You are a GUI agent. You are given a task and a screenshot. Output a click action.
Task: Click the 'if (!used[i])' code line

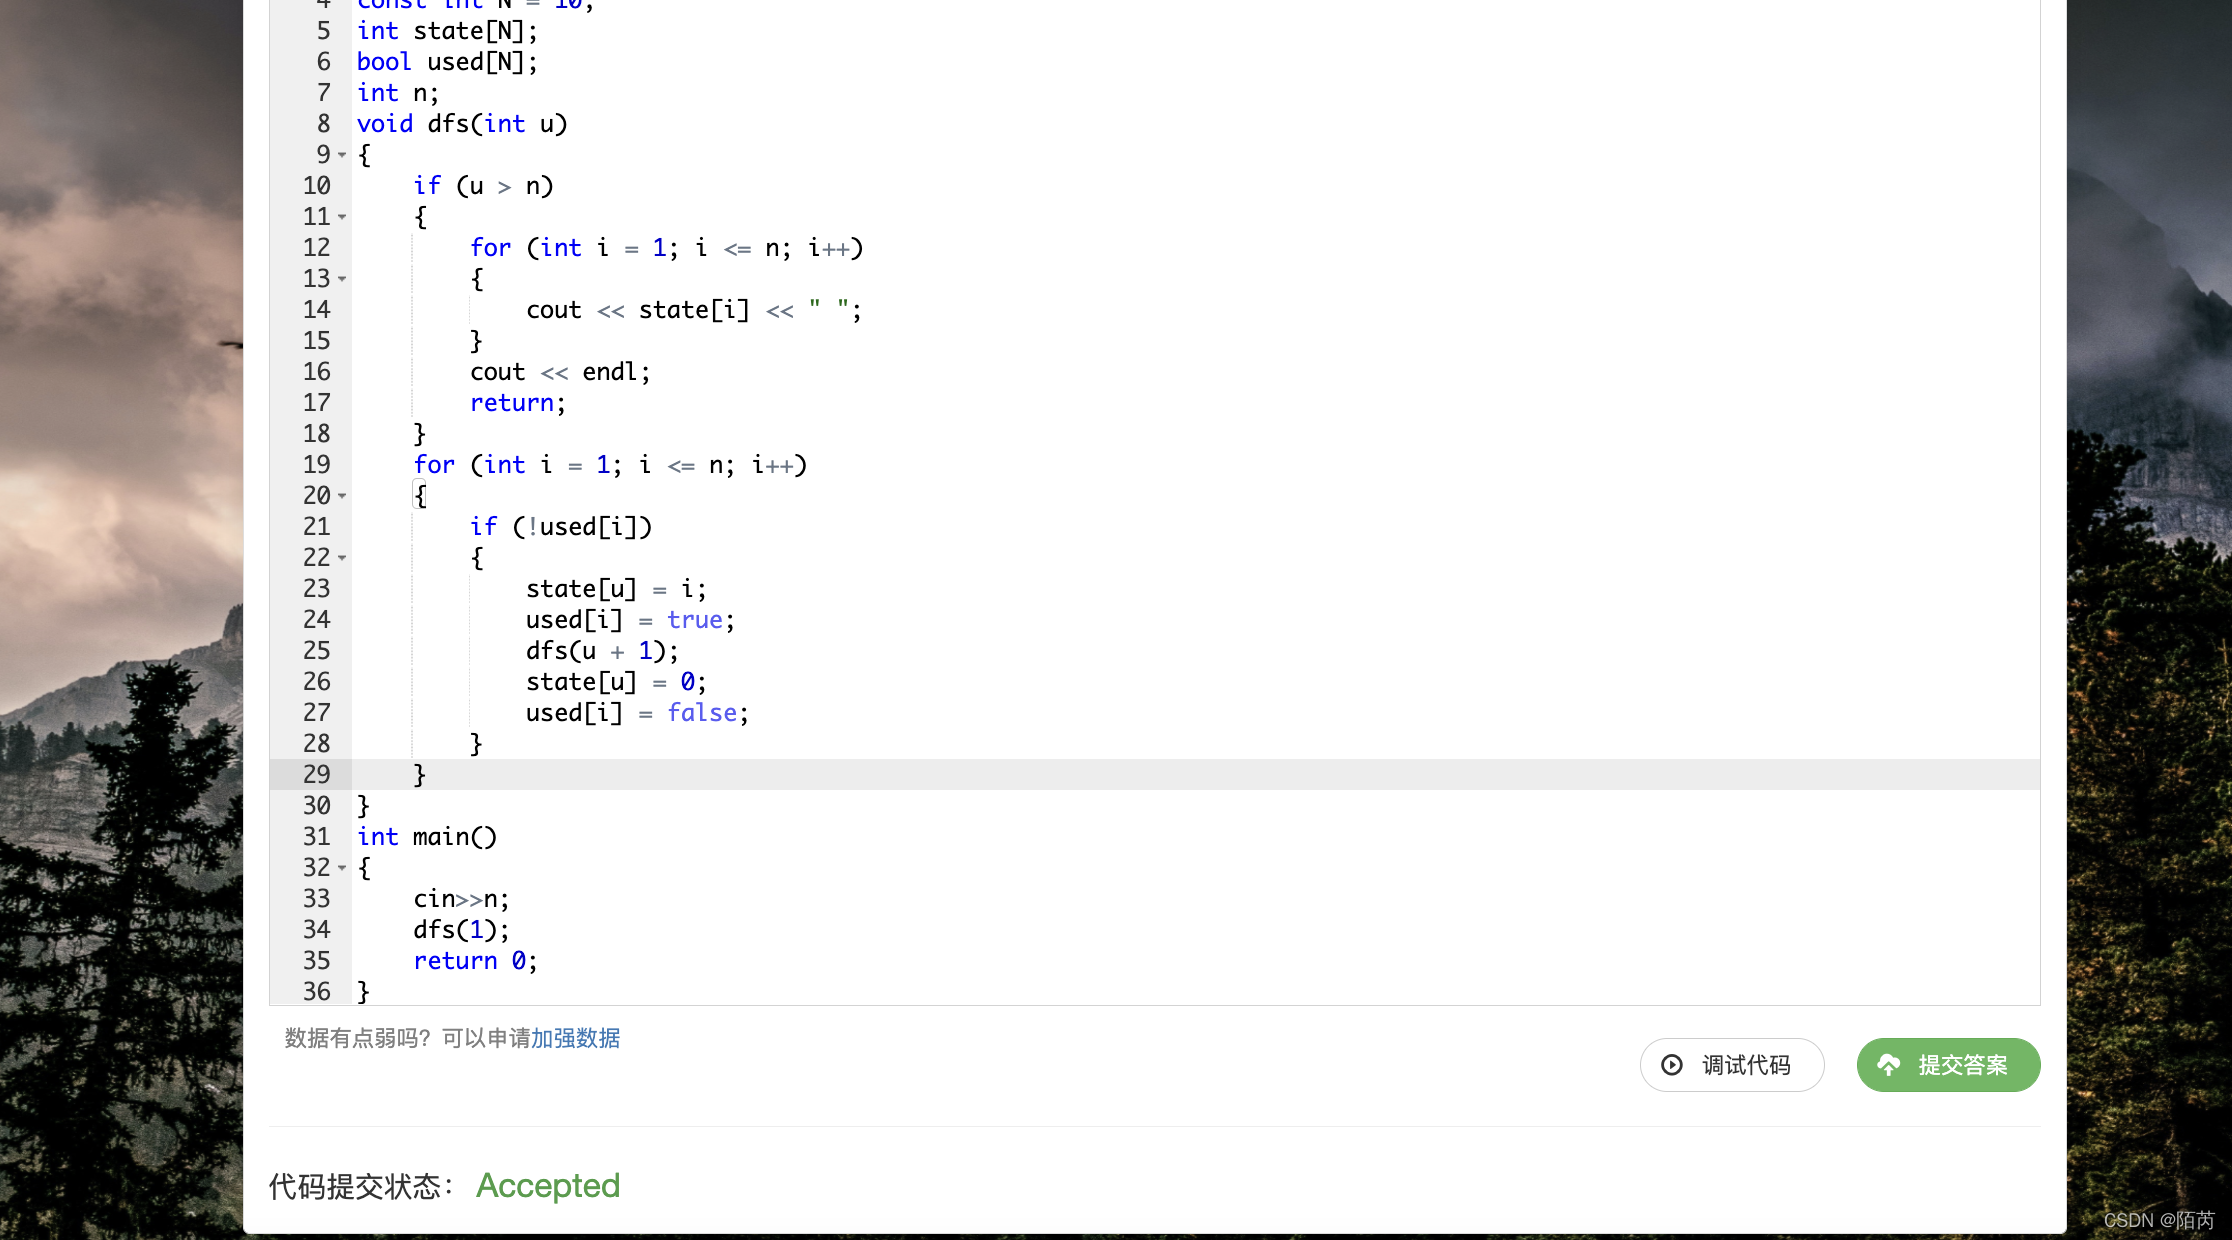pos(561,527)
